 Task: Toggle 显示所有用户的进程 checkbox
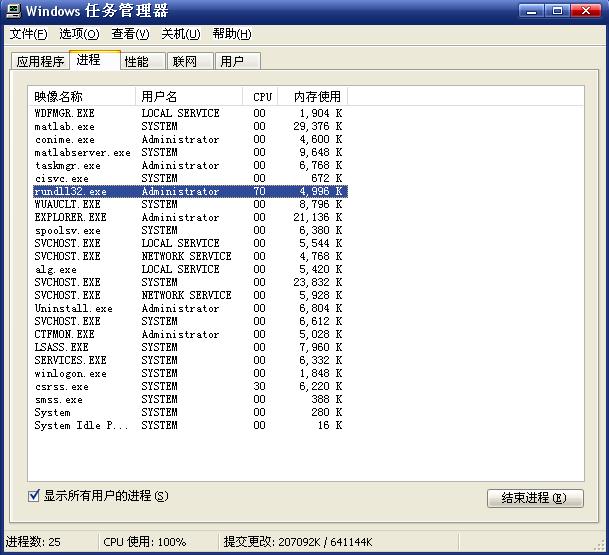34,496
